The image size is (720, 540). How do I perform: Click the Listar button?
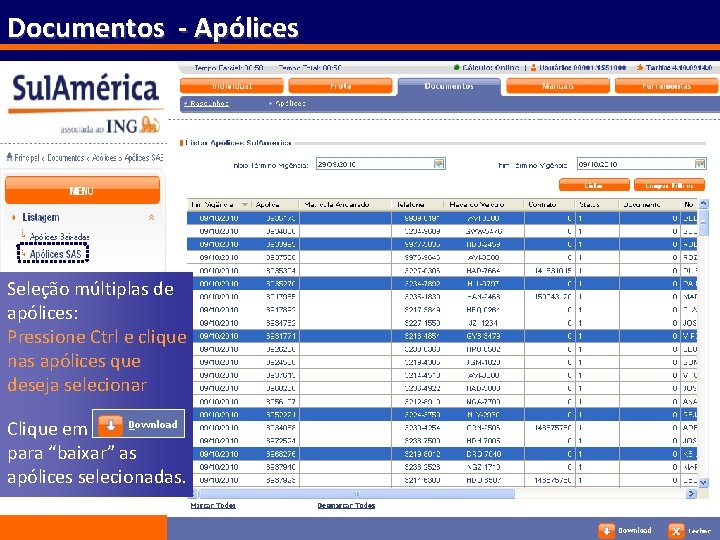(594, 185)
